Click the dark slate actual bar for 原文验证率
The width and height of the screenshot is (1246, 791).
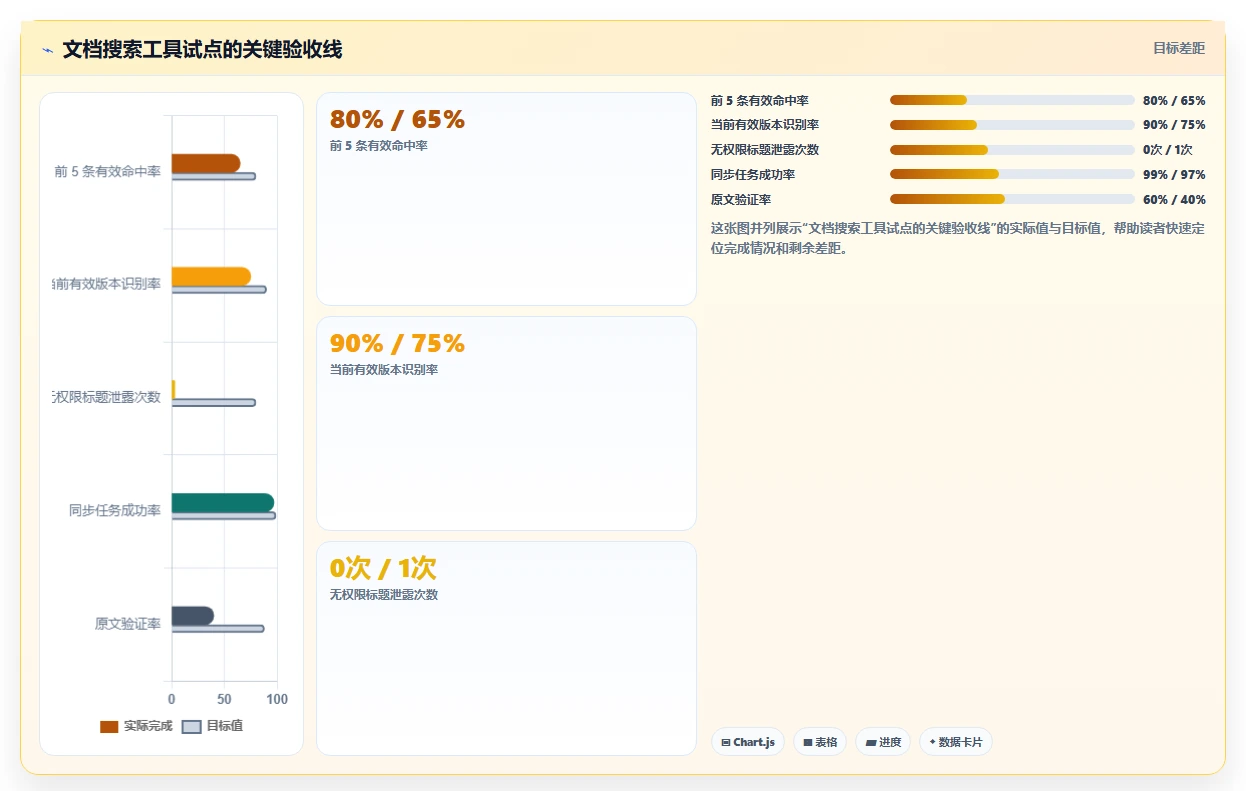[193, 616]
